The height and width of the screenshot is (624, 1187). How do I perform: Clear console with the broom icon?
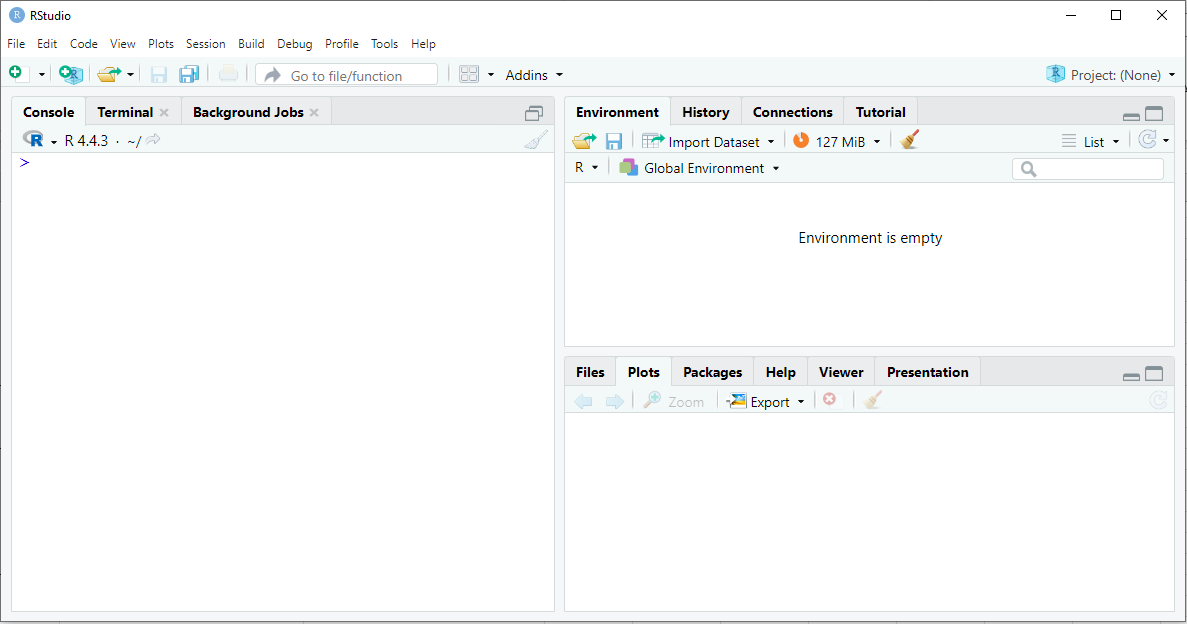click(536, 141)
